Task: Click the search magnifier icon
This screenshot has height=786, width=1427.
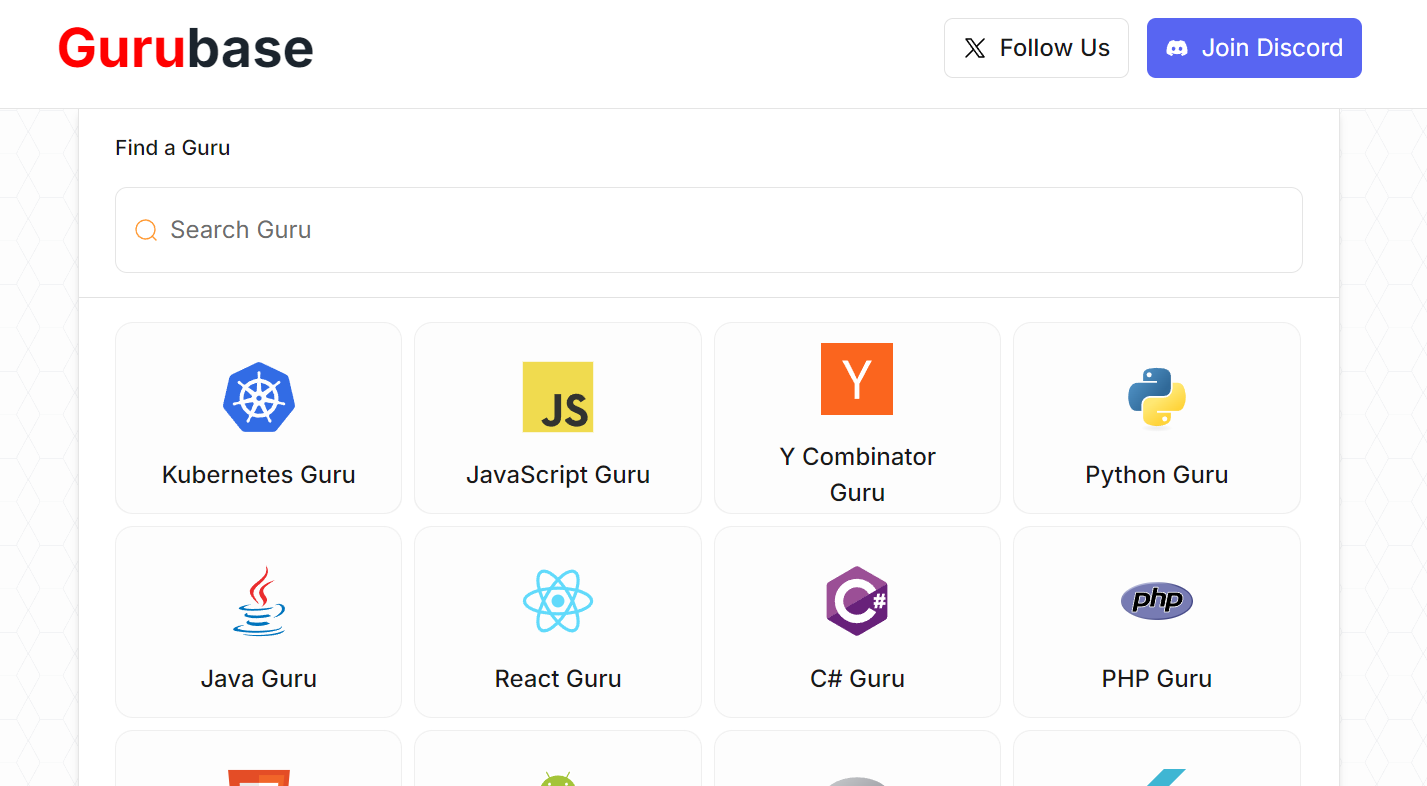Action: click(x=146, y=229)
